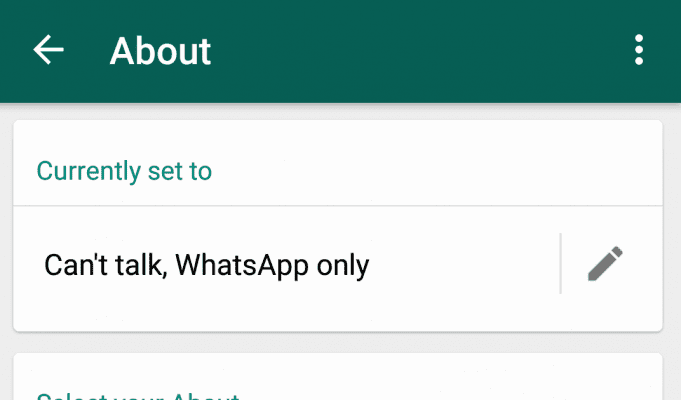681x400 pixels.
Task: Return to previous screen using left arrow
Action: [48, 50]
